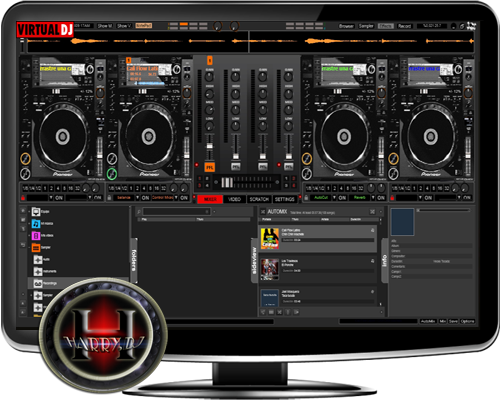The width and height of the screenshot is (500, 400).
Task: Click the Sampler button in top bar
Action: (x=366, y=26)
